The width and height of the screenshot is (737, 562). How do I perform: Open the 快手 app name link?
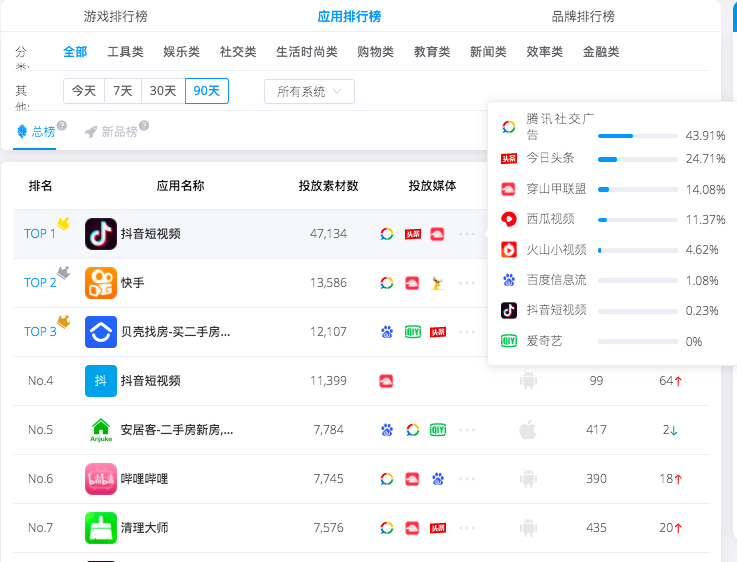coord(132,283)
